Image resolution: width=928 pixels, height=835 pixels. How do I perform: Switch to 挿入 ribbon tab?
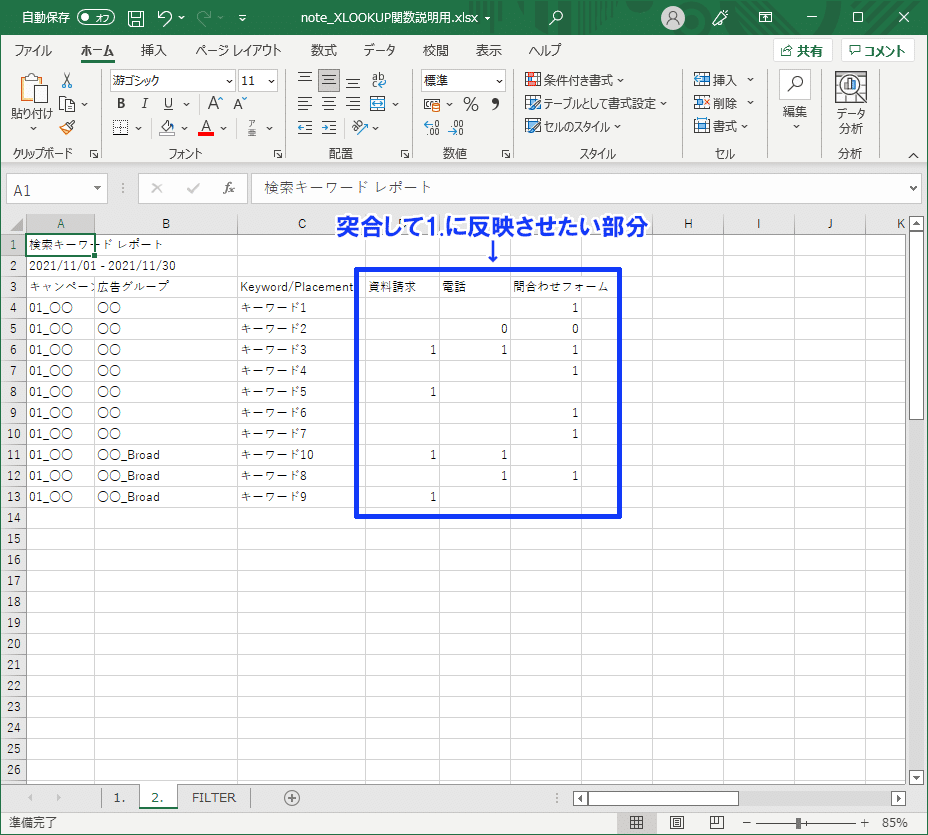pos(154,51)
